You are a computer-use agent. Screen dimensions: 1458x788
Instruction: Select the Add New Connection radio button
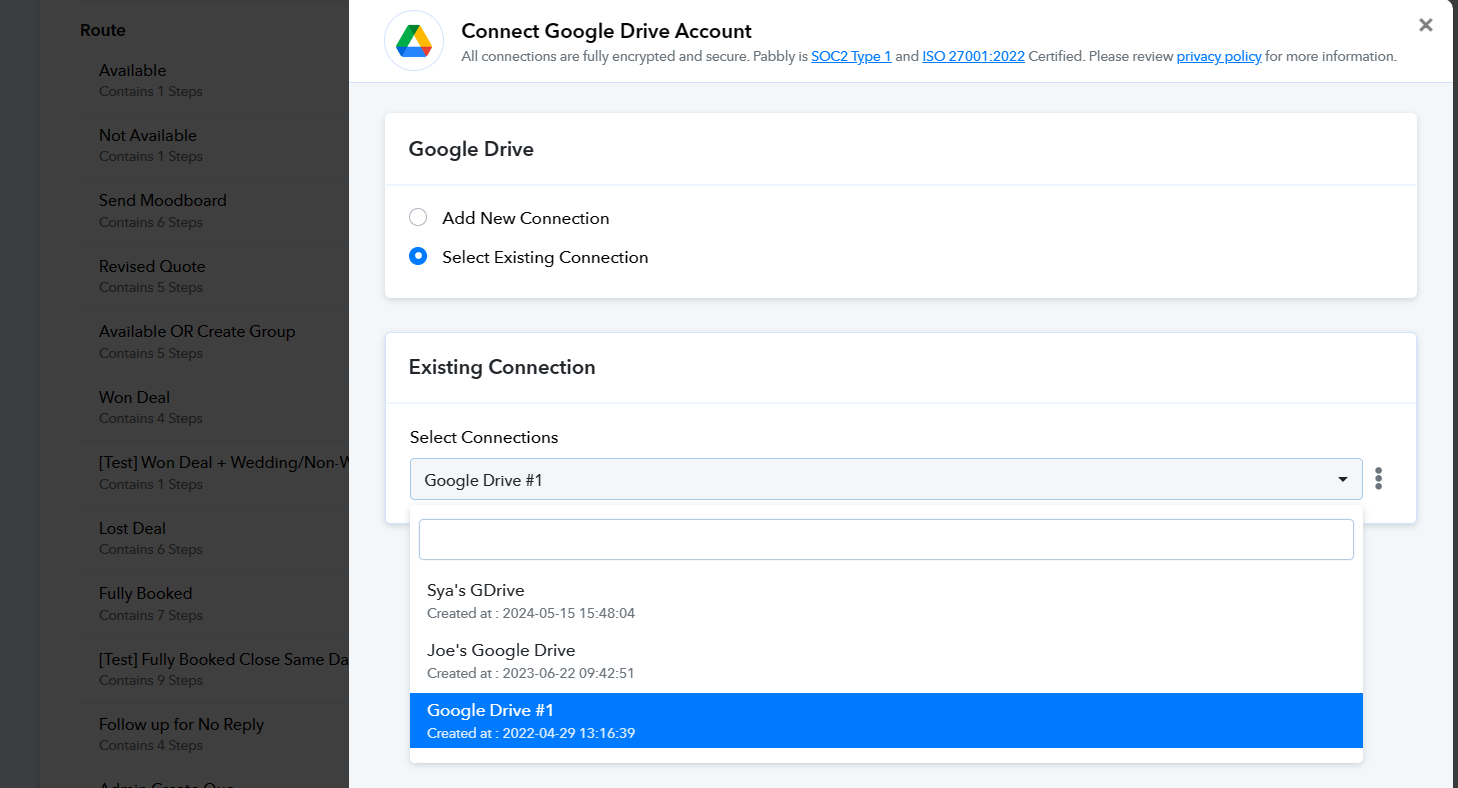[418, 218]
